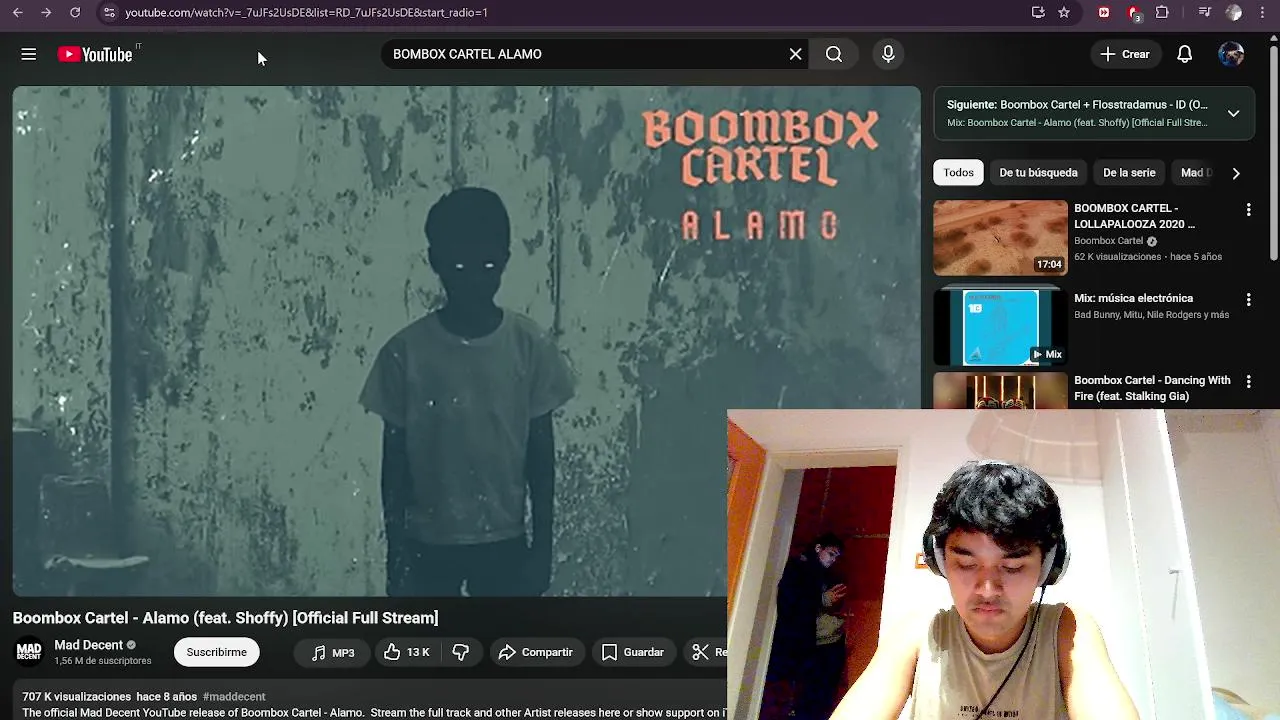
Task: Click the MP3 download button
Action: pos(333,652)
